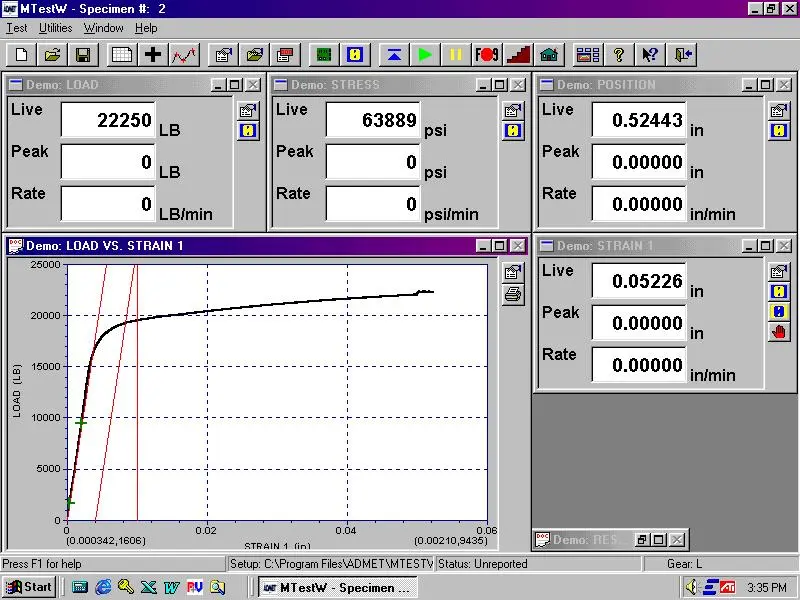Viewport: 800px width, 600px height.
Task: Click the red hand stop icon
Action: click(779, 333)
